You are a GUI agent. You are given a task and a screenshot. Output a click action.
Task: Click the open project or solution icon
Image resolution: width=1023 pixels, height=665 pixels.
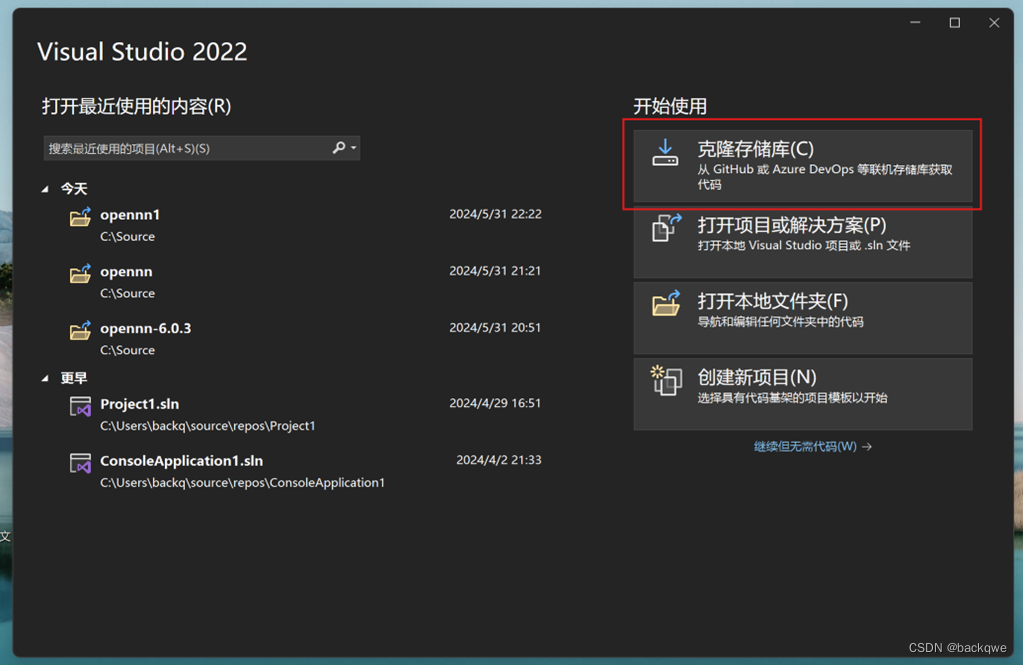(666, 228)
